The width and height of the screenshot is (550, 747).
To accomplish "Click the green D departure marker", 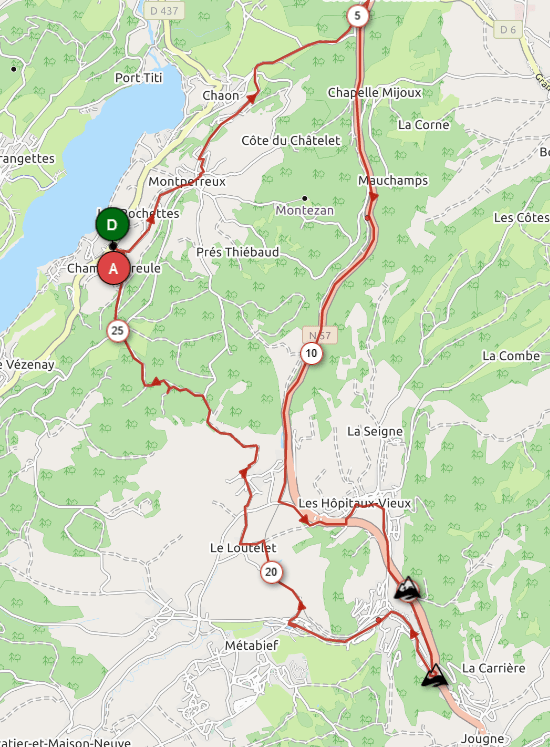I will (x=112, y=224).
